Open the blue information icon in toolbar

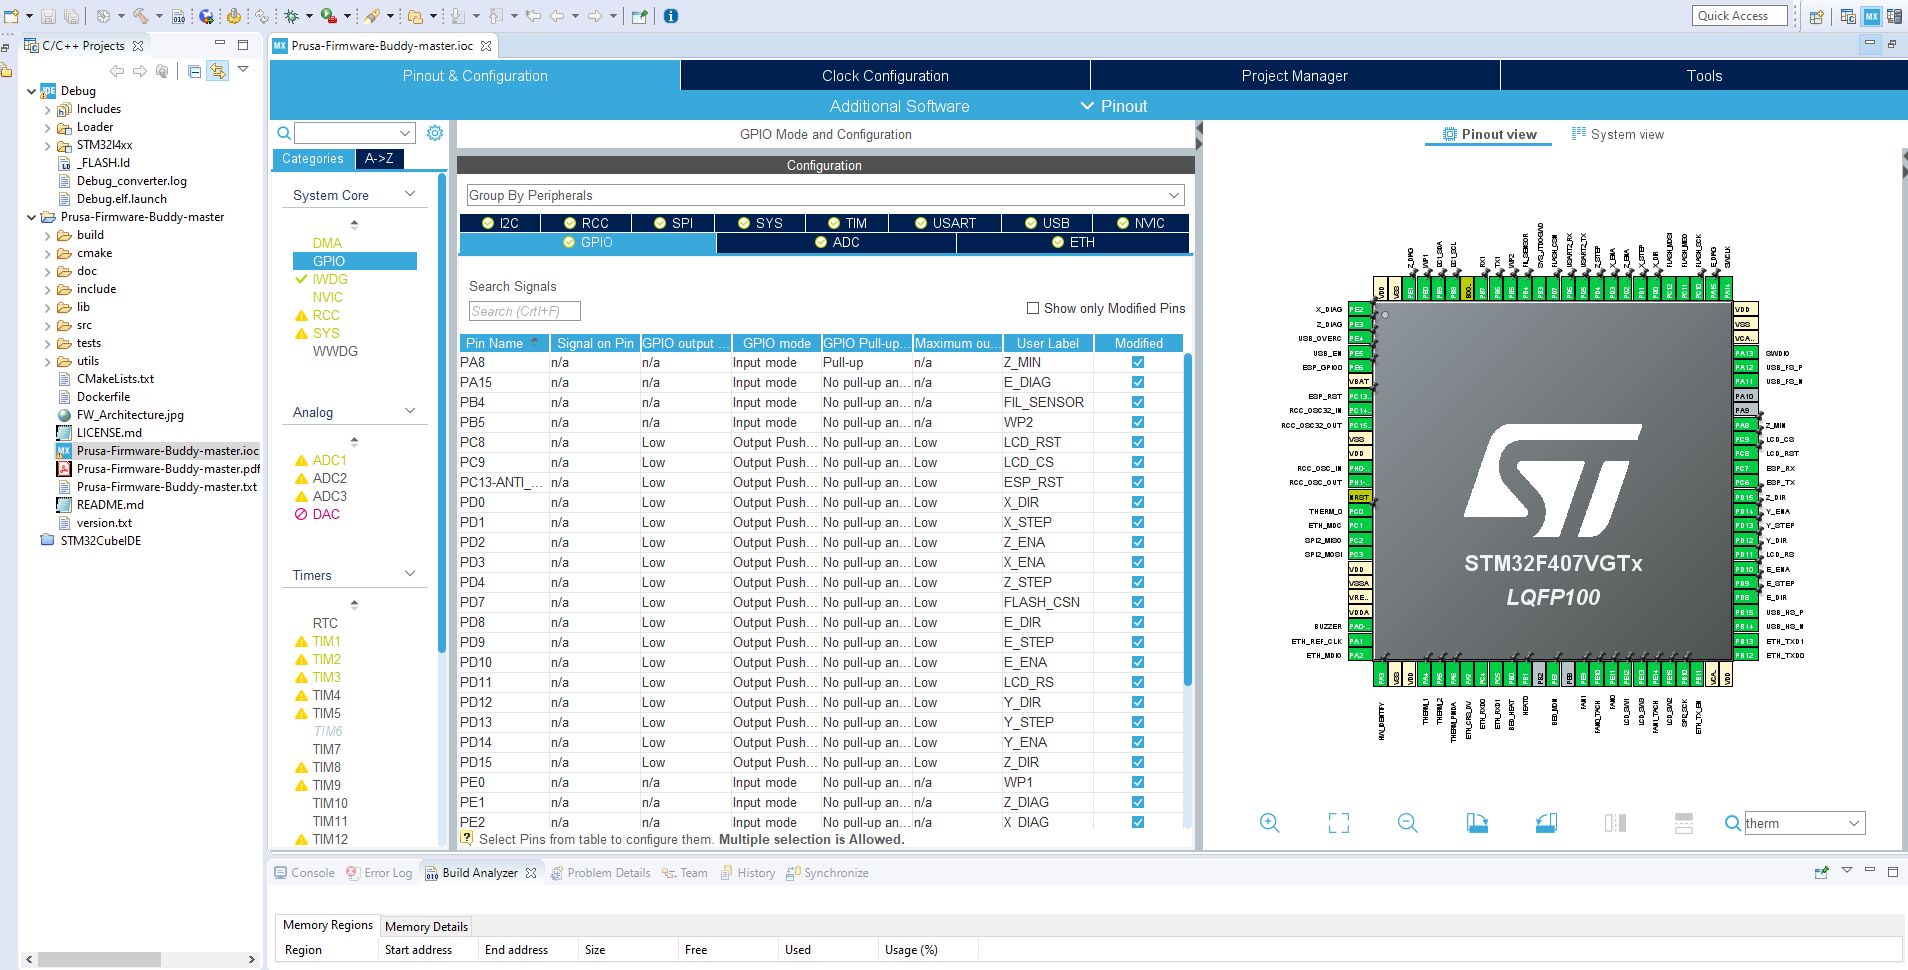click(671, 16)
